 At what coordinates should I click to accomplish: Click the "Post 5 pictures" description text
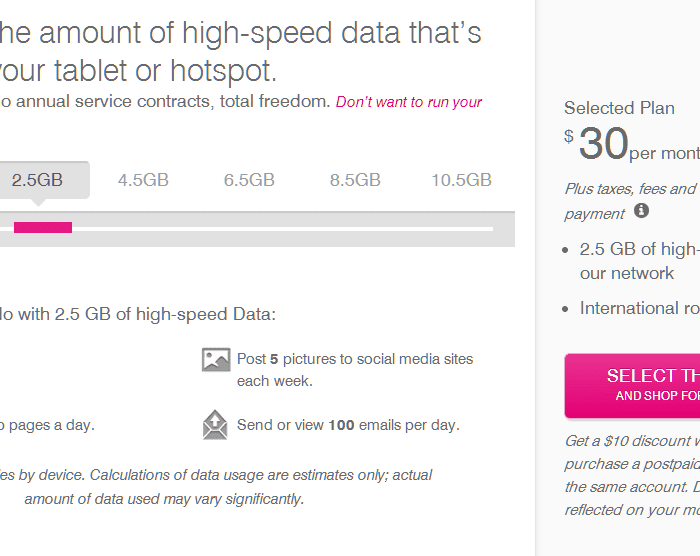click(x=355, y=369)
